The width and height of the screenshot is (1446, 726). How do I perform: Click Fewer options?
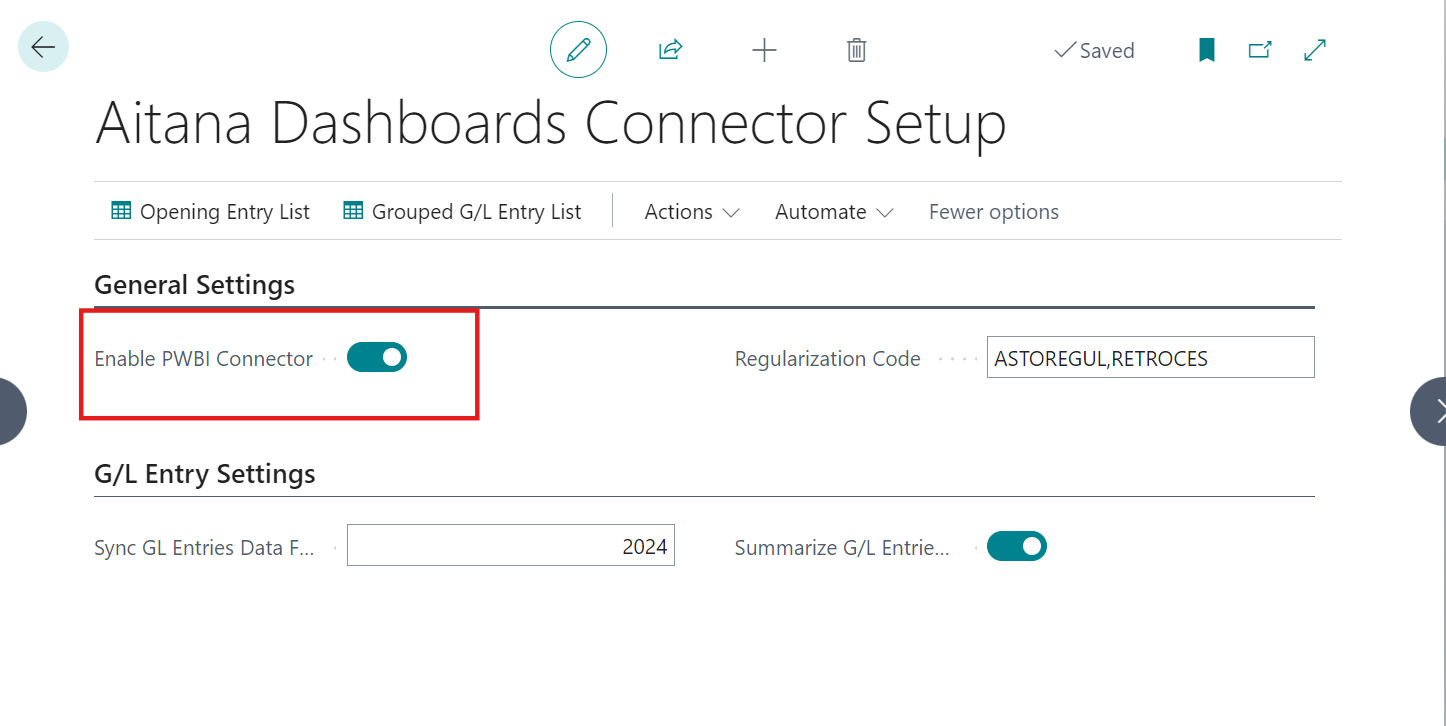coord(994,212)
